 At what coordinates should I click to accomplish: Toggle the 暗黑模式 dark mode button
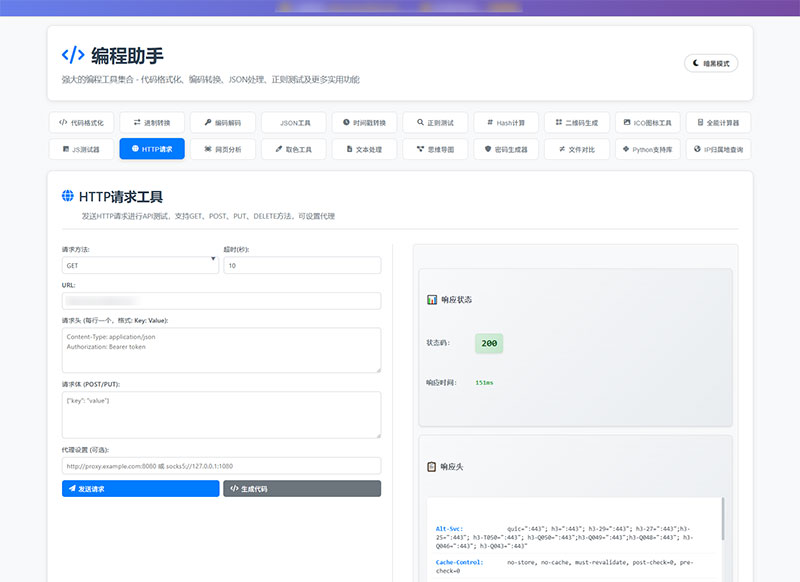711,63
